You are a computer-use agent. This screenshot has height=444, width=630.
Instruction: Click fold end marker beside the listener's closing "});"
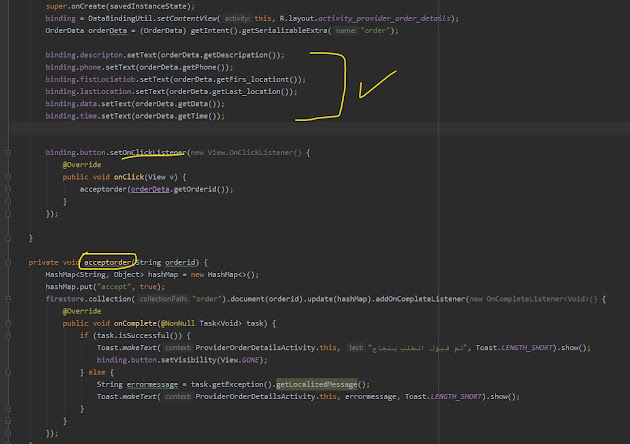click(x=8, y=213)
